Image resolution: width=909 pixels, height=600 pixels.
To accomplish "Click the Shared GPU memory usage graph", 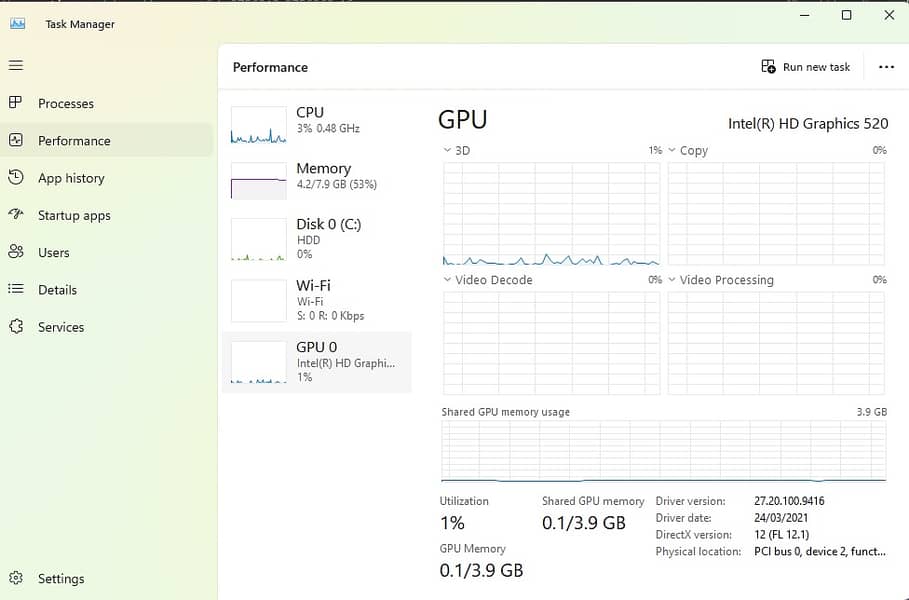I will pyautogui.click(x=663, y=451).
